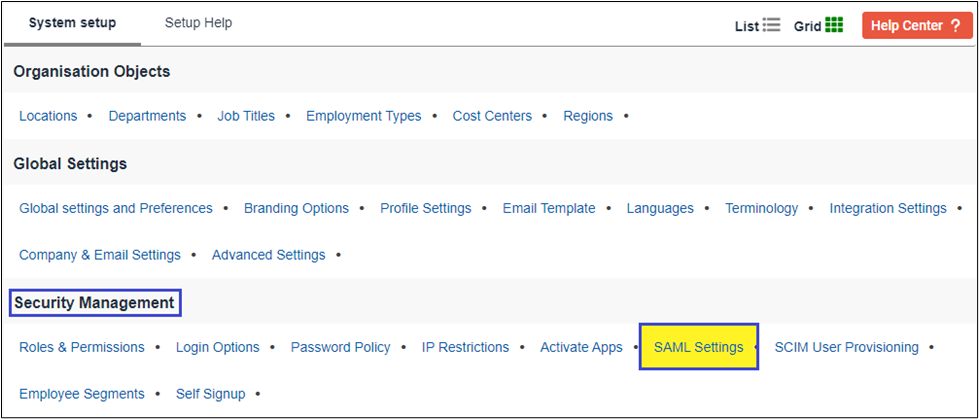Viewport: 979px width, 419px height.
Task: Open Password Policy
Action: [x=340, y=348]
